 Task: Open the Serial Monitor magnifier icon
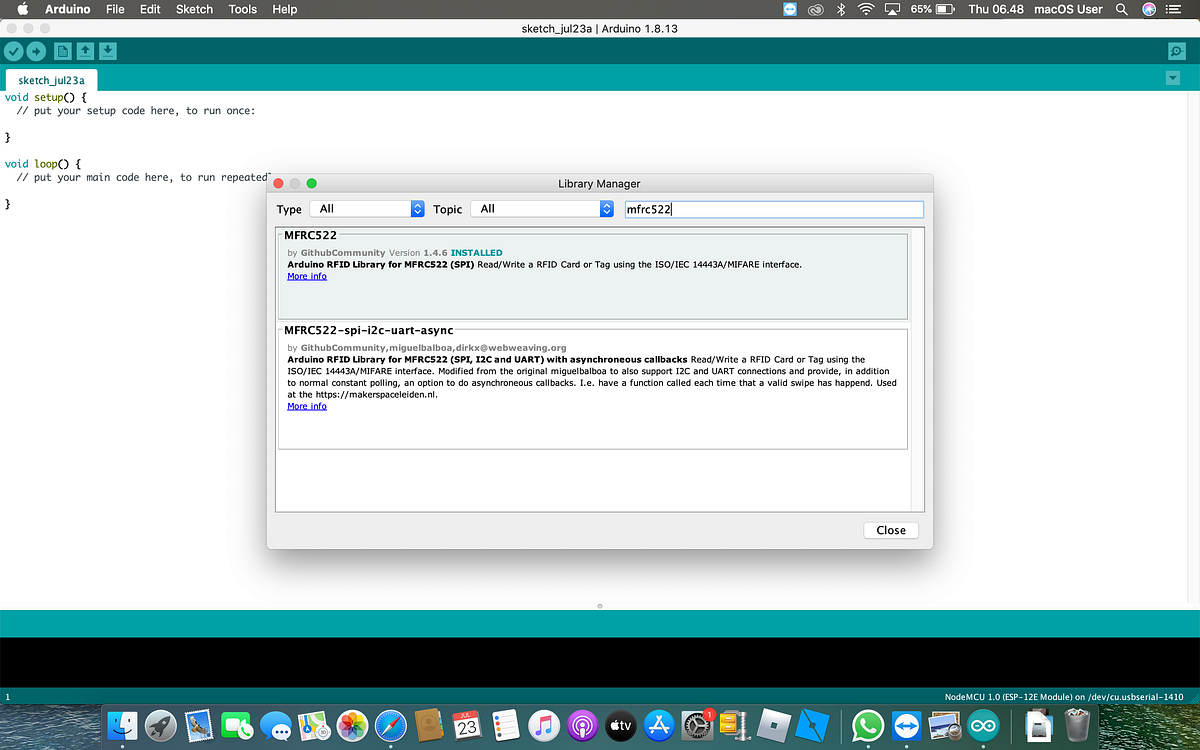[x=1177, y=51]
